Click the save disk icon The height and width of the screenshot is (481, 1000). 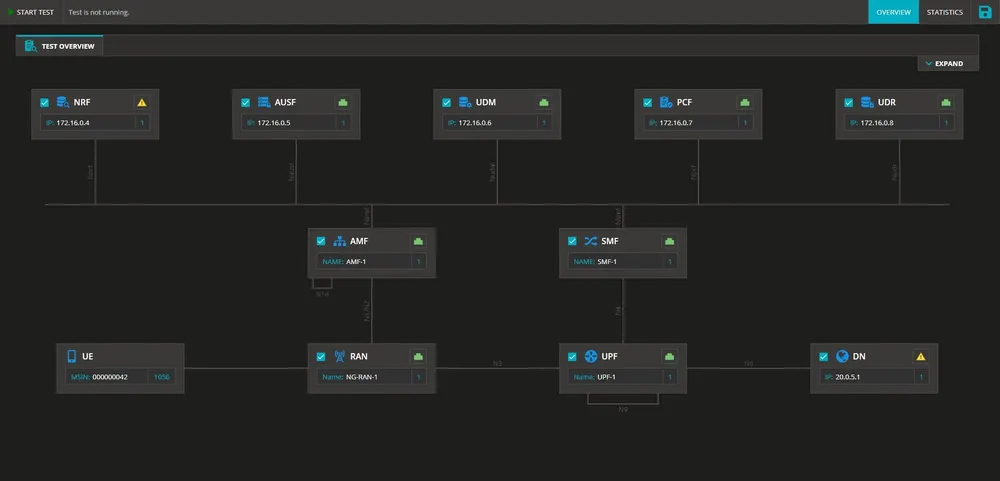[984, 12]
